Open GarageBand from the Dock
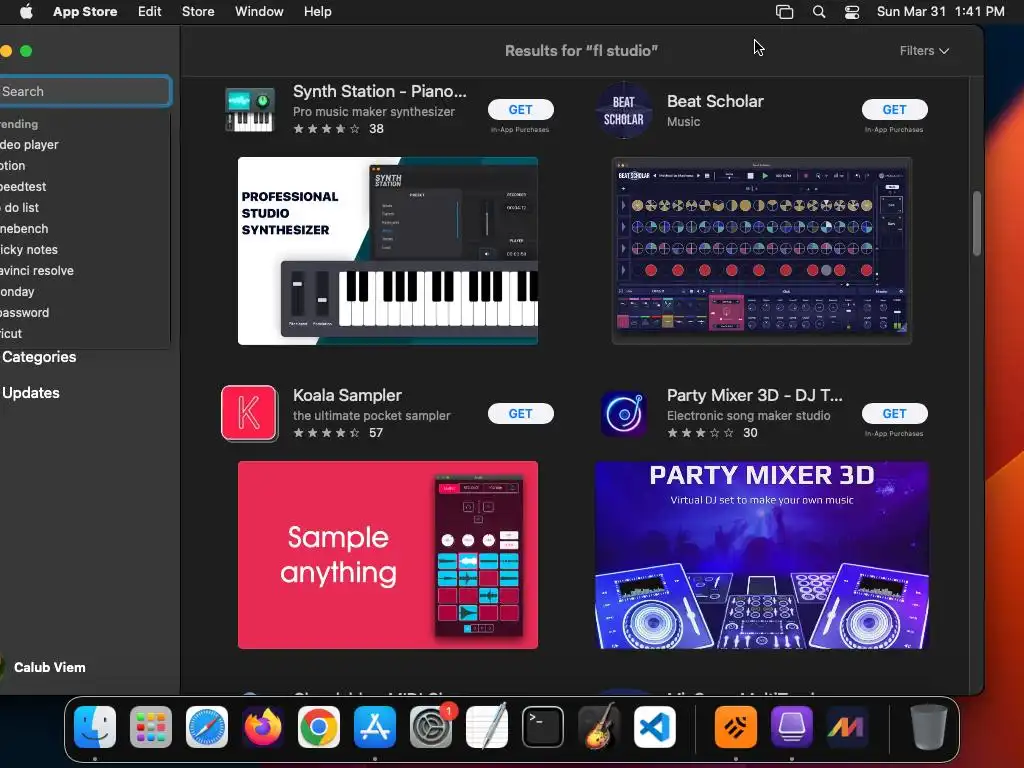Viewport: 1024px width, 768px height. coord(599,727)
